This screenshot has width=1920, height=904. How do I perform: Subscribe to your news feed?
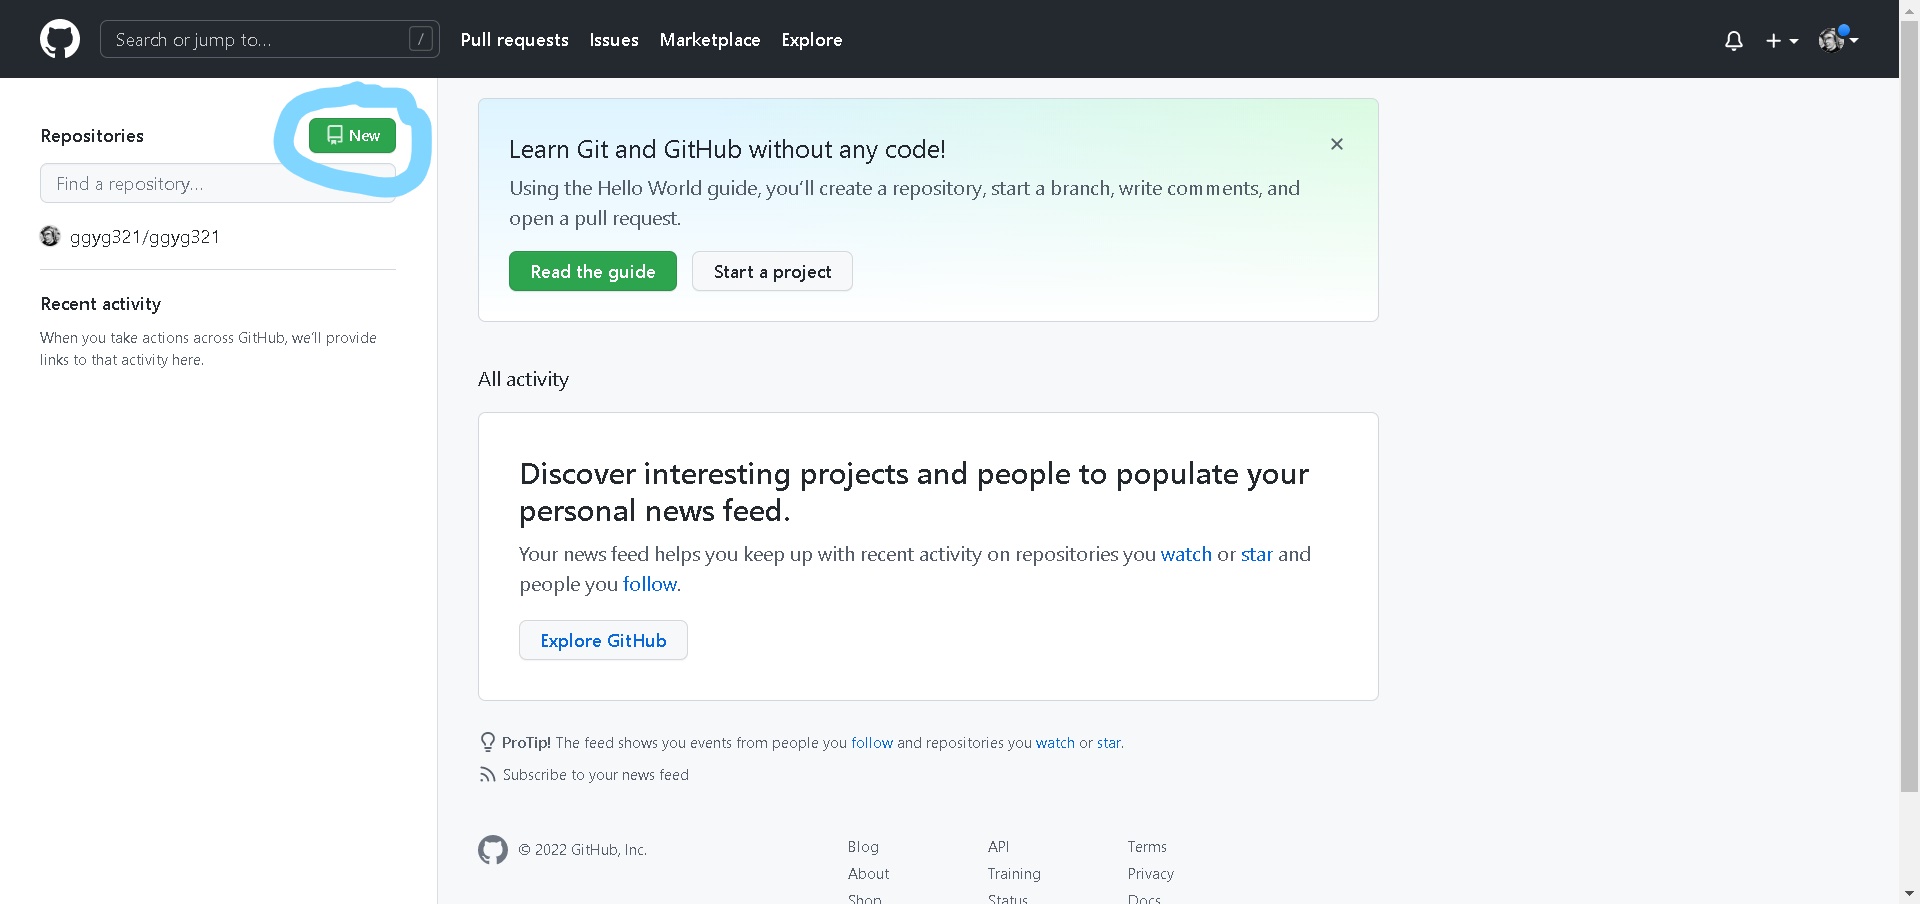pos(596,775)
